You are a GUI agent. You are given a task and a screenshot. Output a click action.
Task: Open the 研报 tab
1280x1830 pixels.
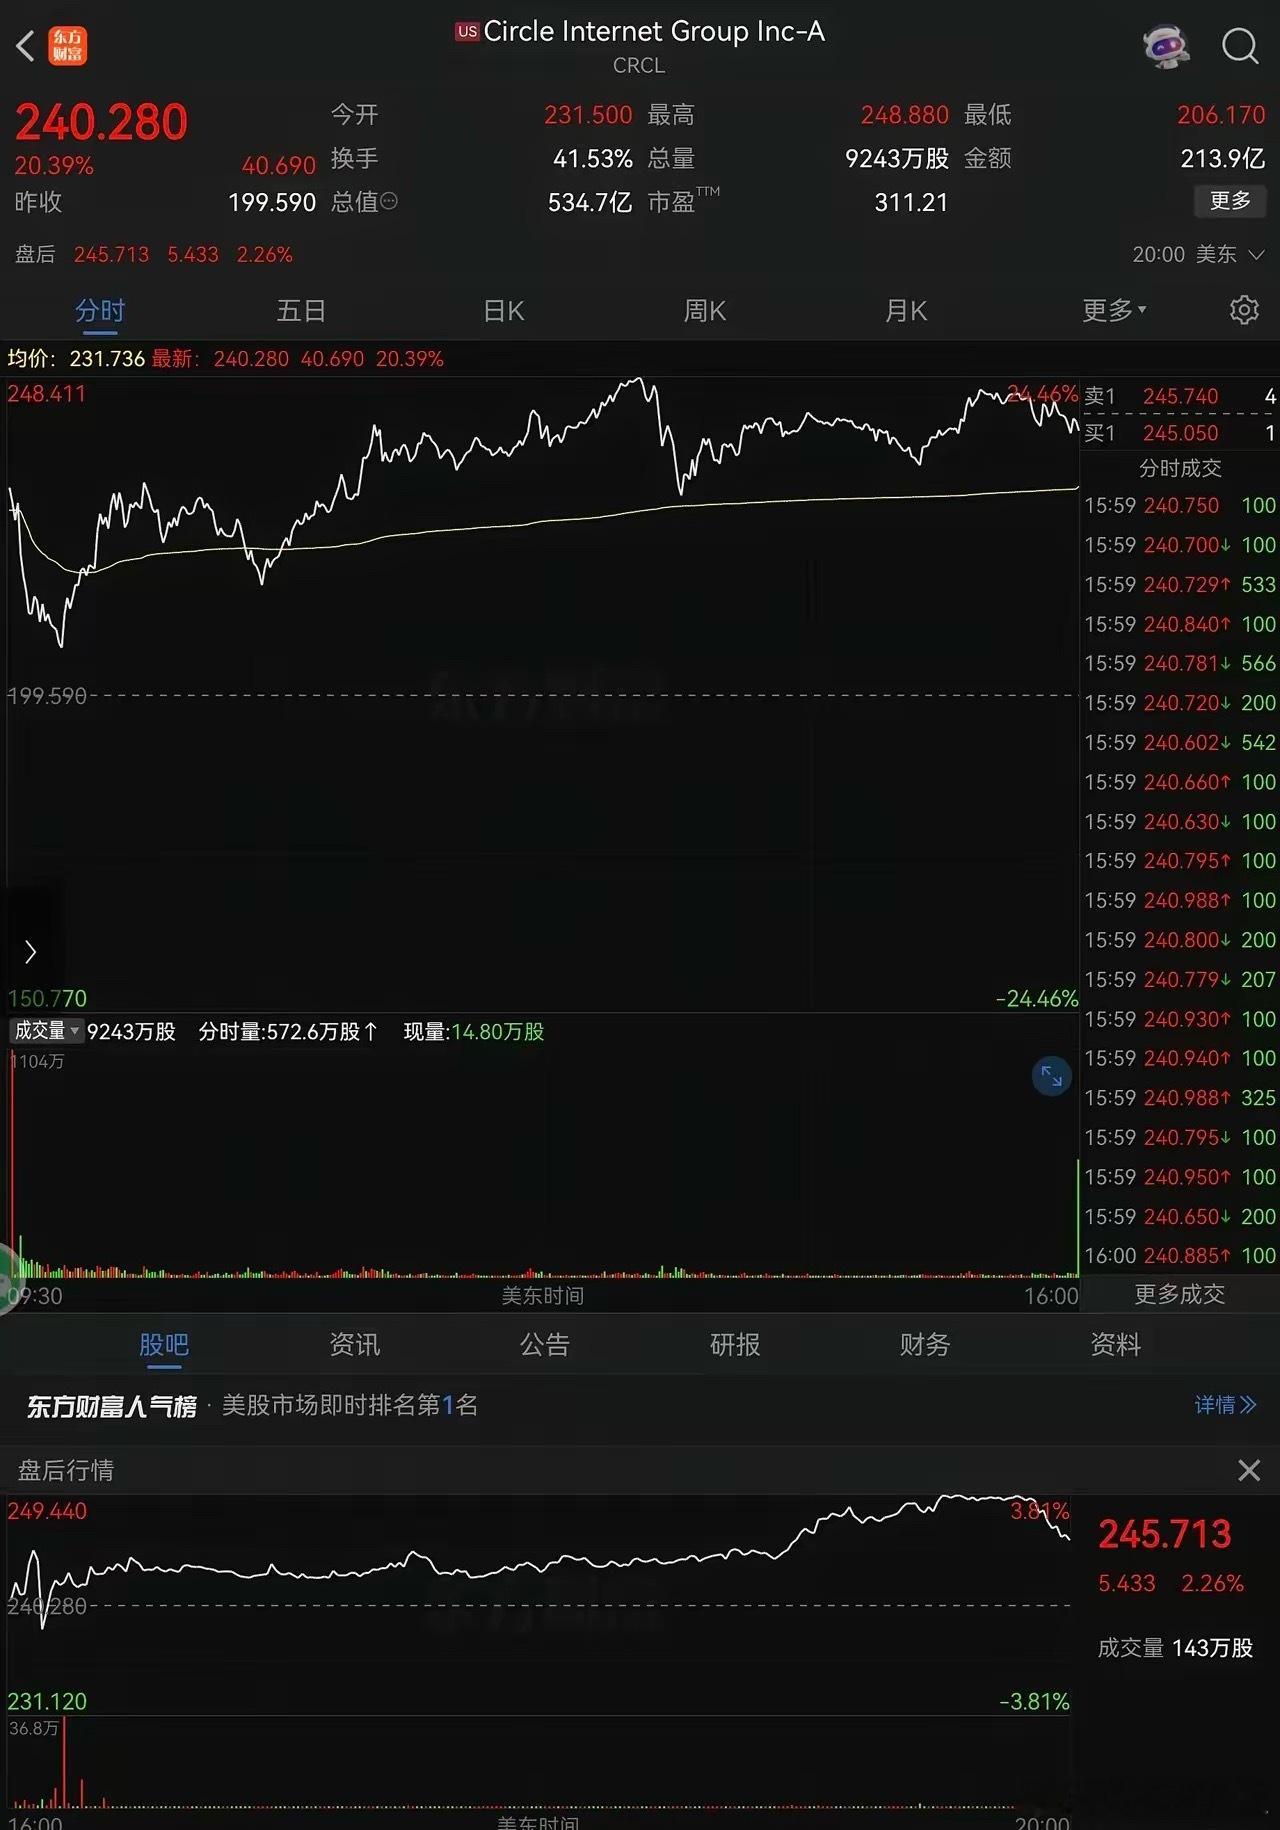coord(735,1345)
